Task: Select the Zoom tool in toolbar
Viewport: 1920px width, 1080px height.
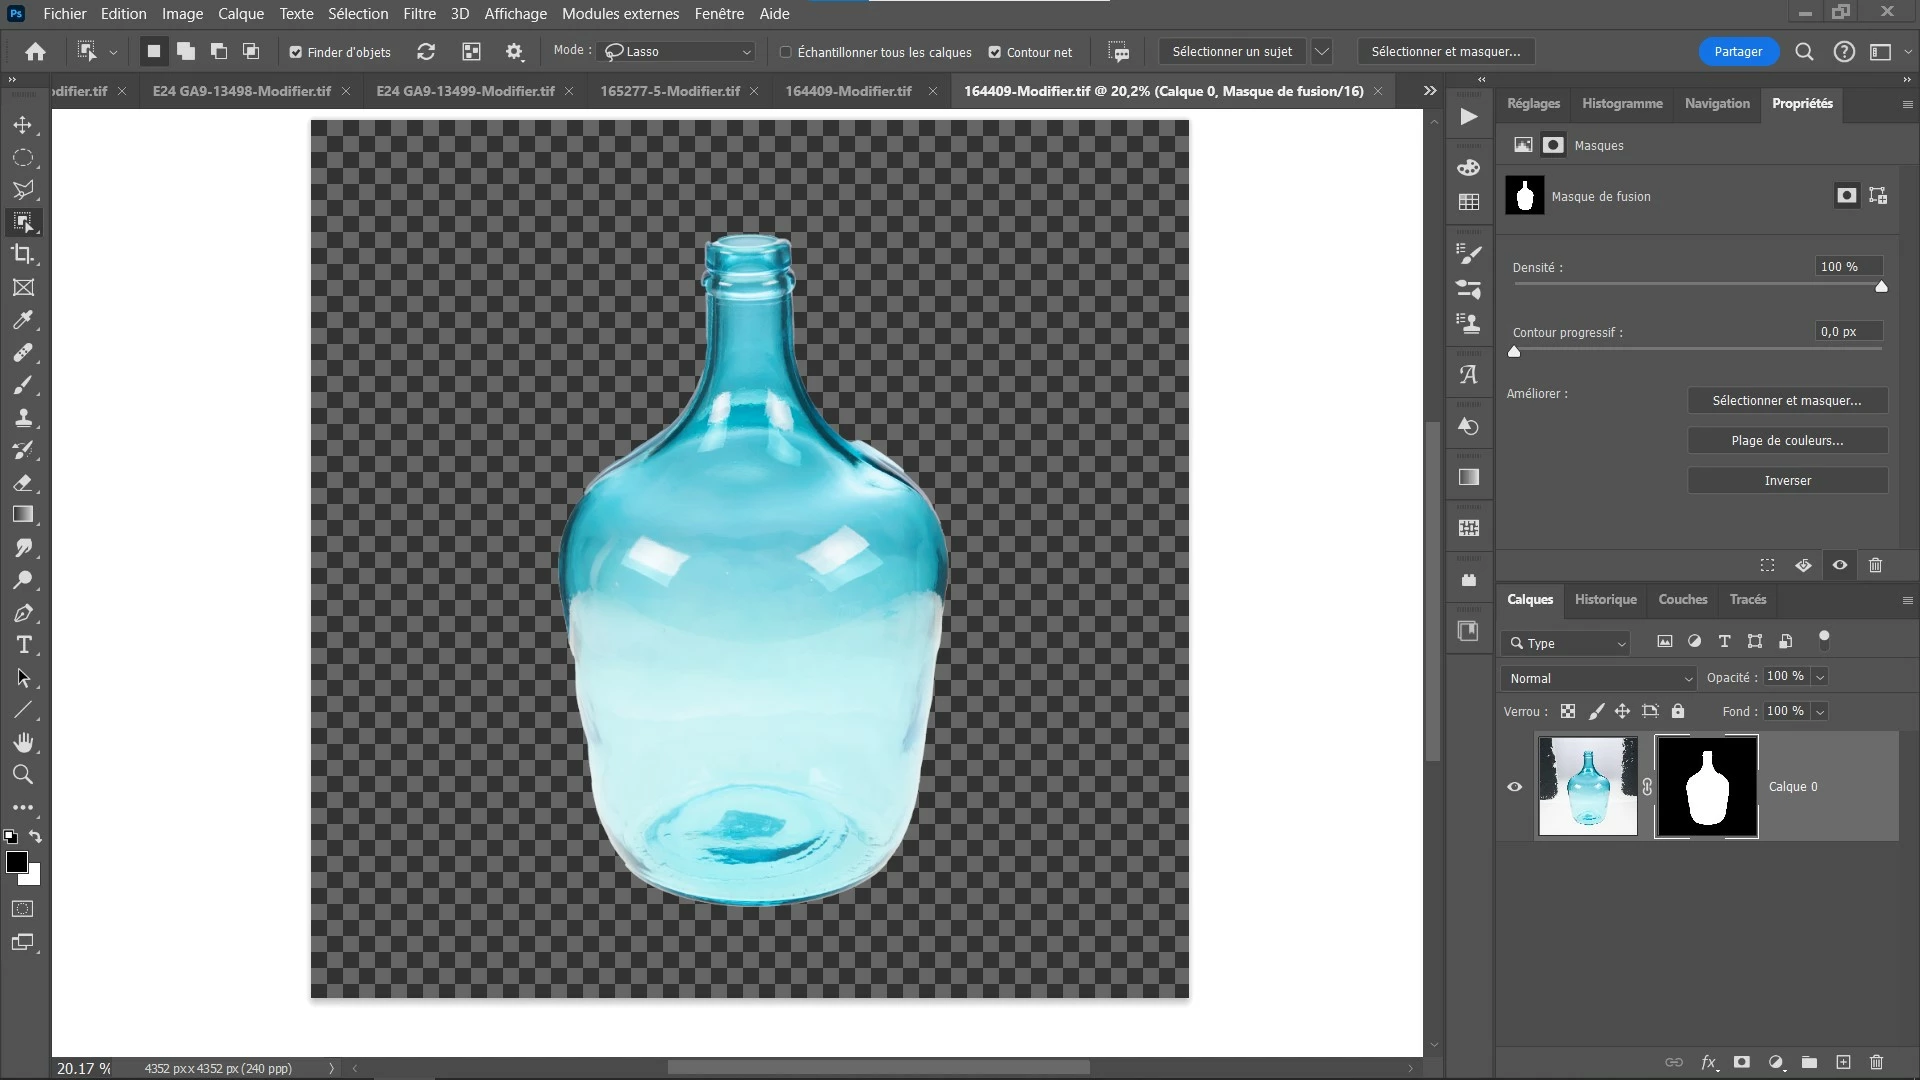Action: coord(23,774)
